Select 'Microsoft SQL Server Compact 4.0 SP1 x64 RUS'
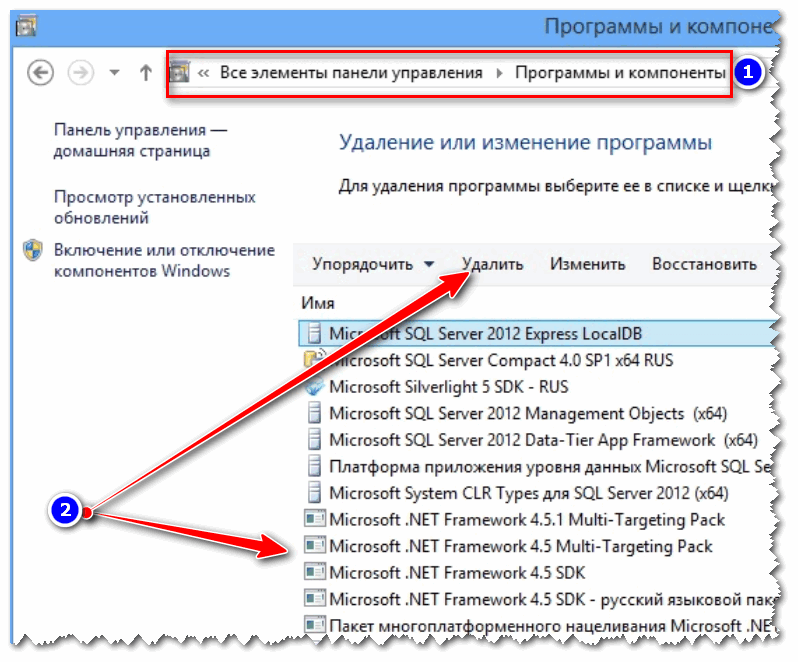 click(x=501, y=360)
